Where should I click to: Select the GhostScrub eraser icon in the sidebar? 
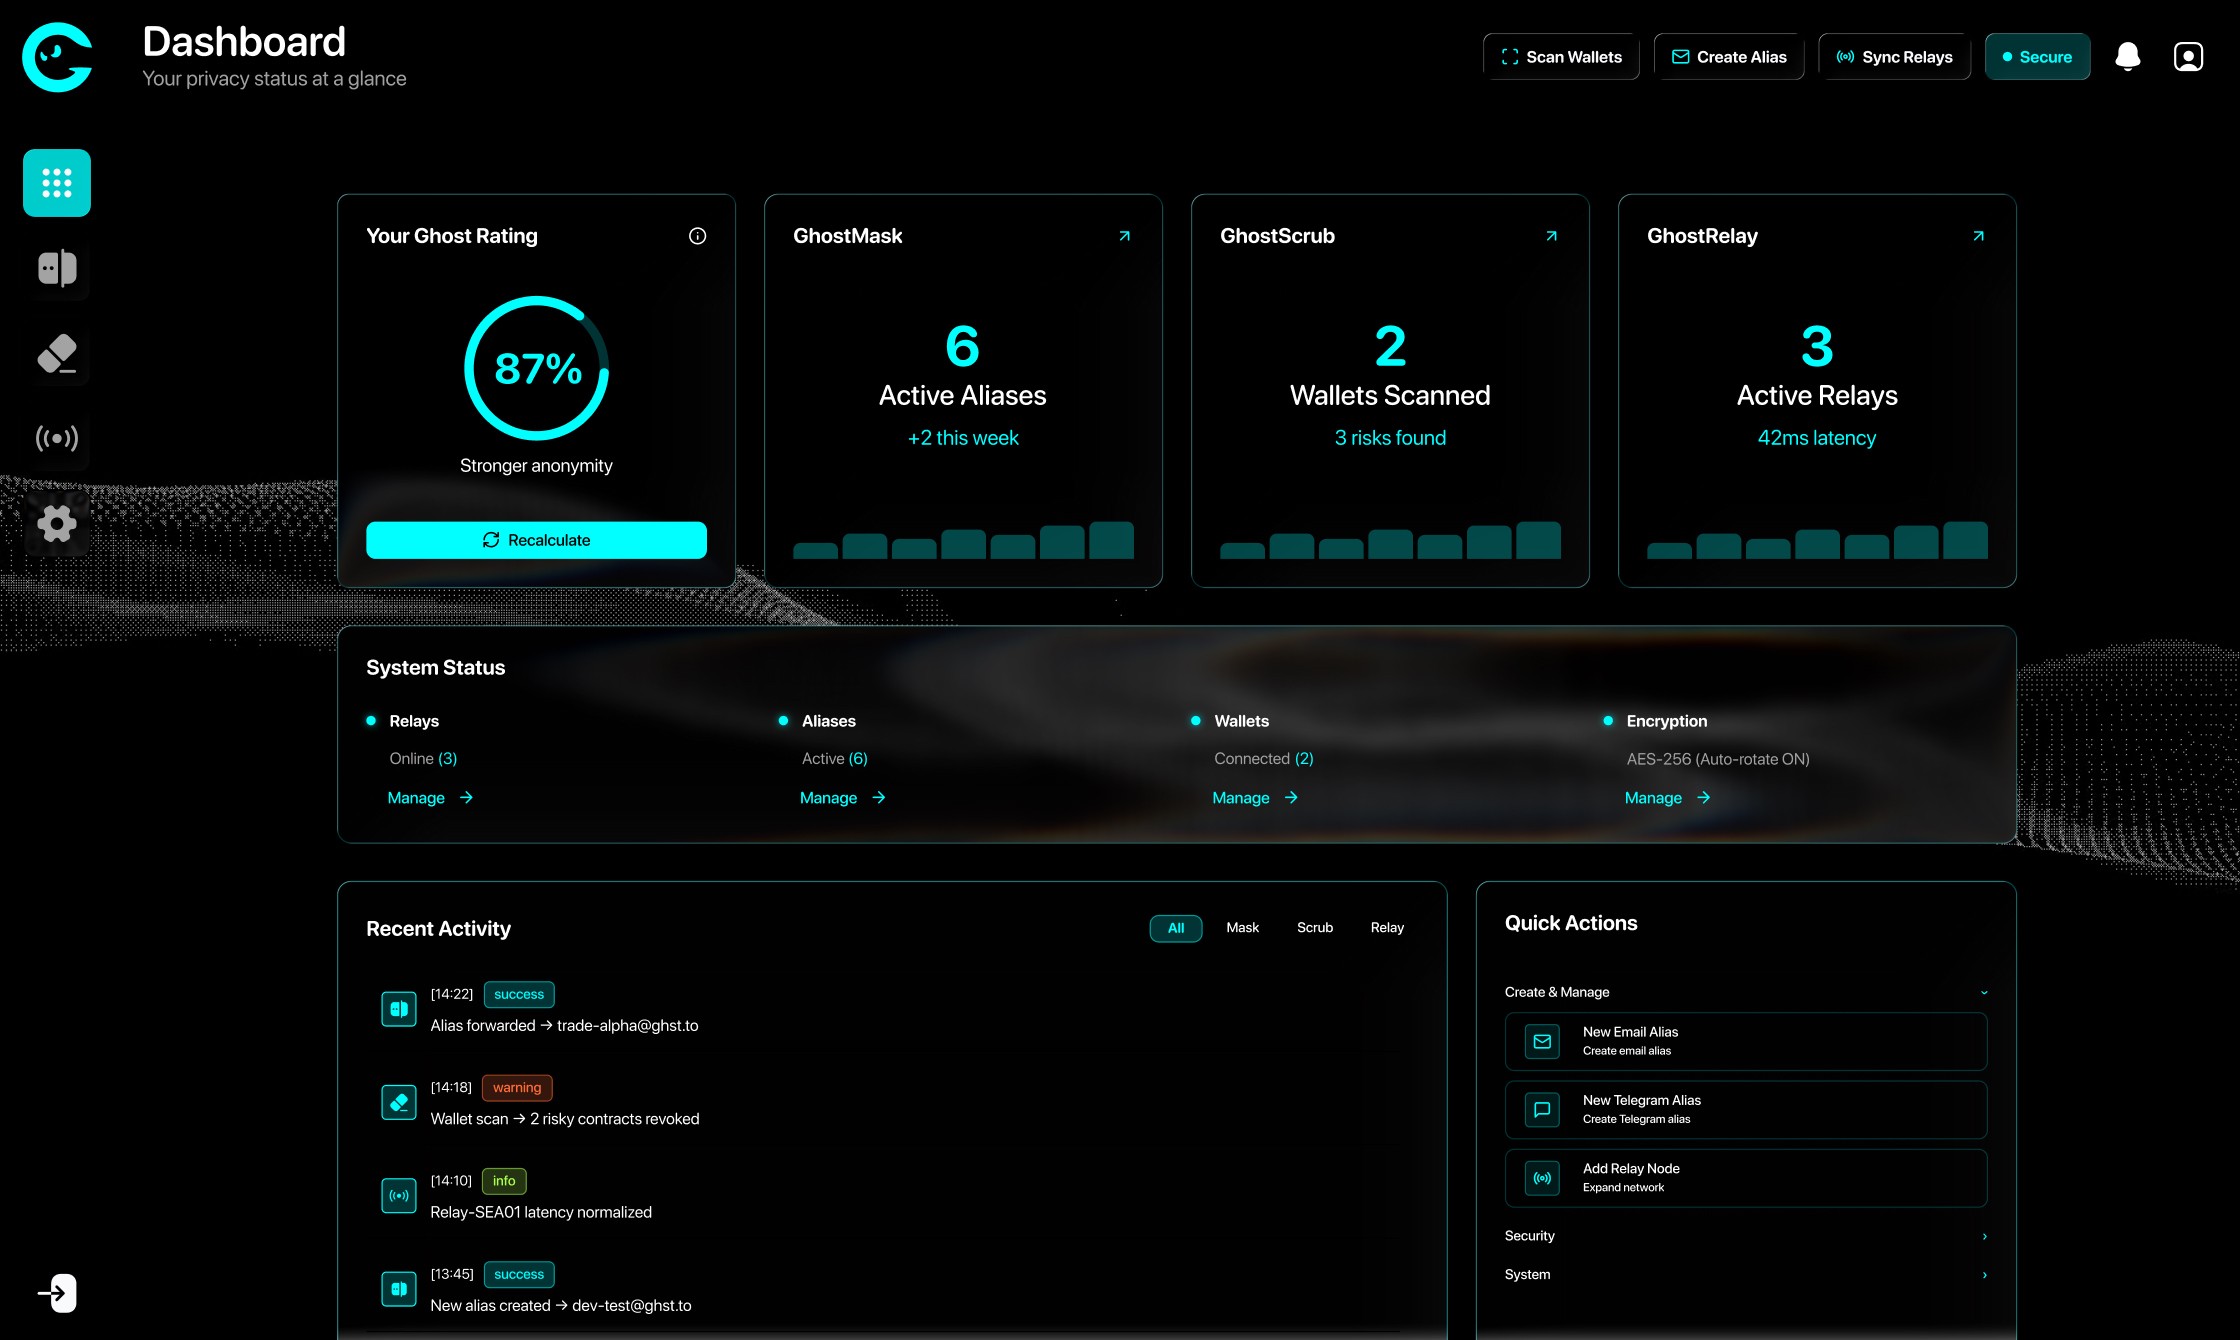(57, 354)
